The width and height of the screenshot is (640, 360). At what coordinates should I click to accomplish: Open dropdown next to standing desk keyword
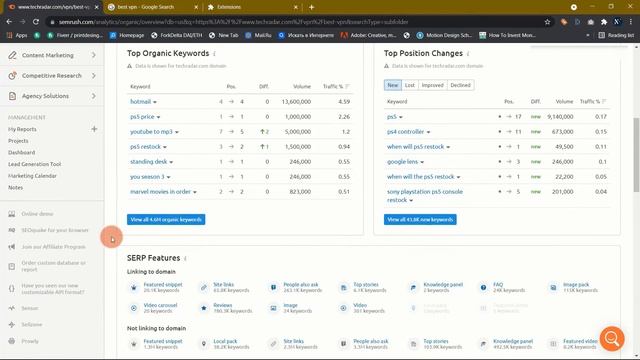171,162
